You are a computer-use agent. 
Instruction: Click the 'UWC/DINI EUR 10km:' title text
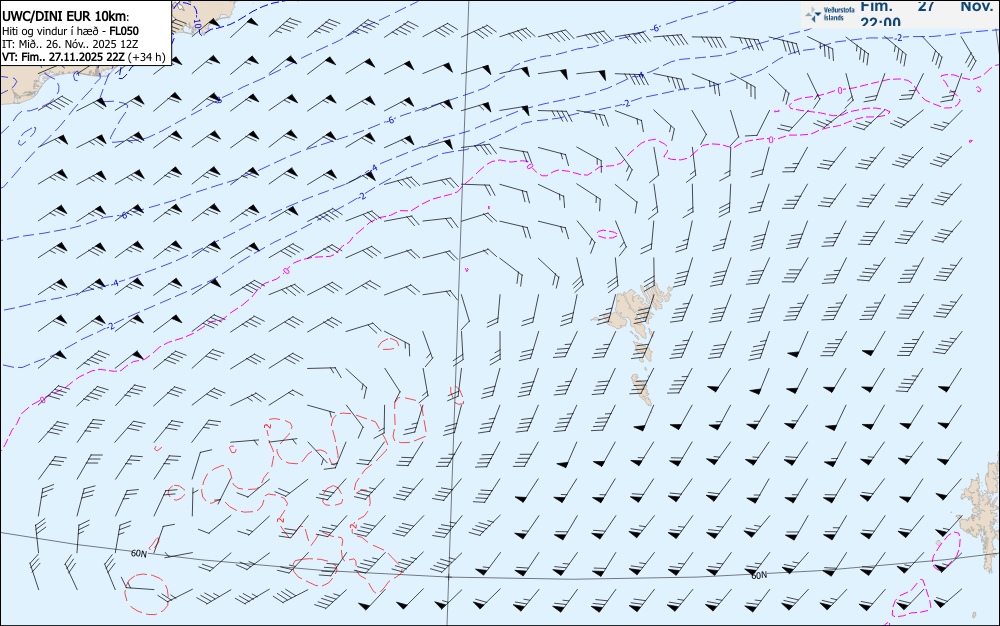point(65,17)
